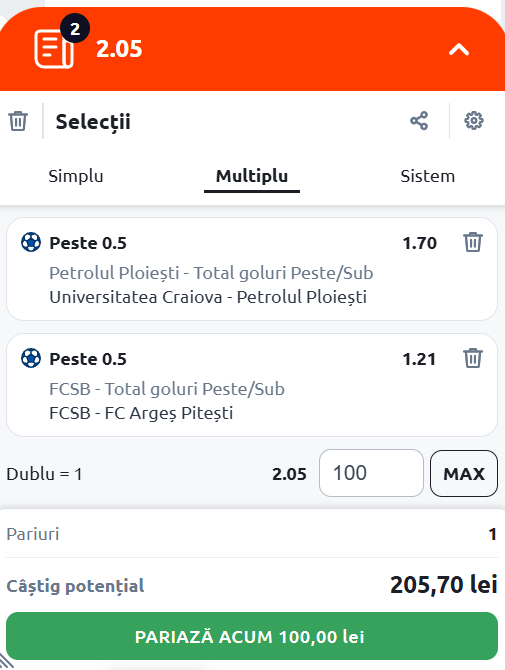Screen dimensions: 505x670
Task: Click the Selecții heading
Action: (93, 122)
